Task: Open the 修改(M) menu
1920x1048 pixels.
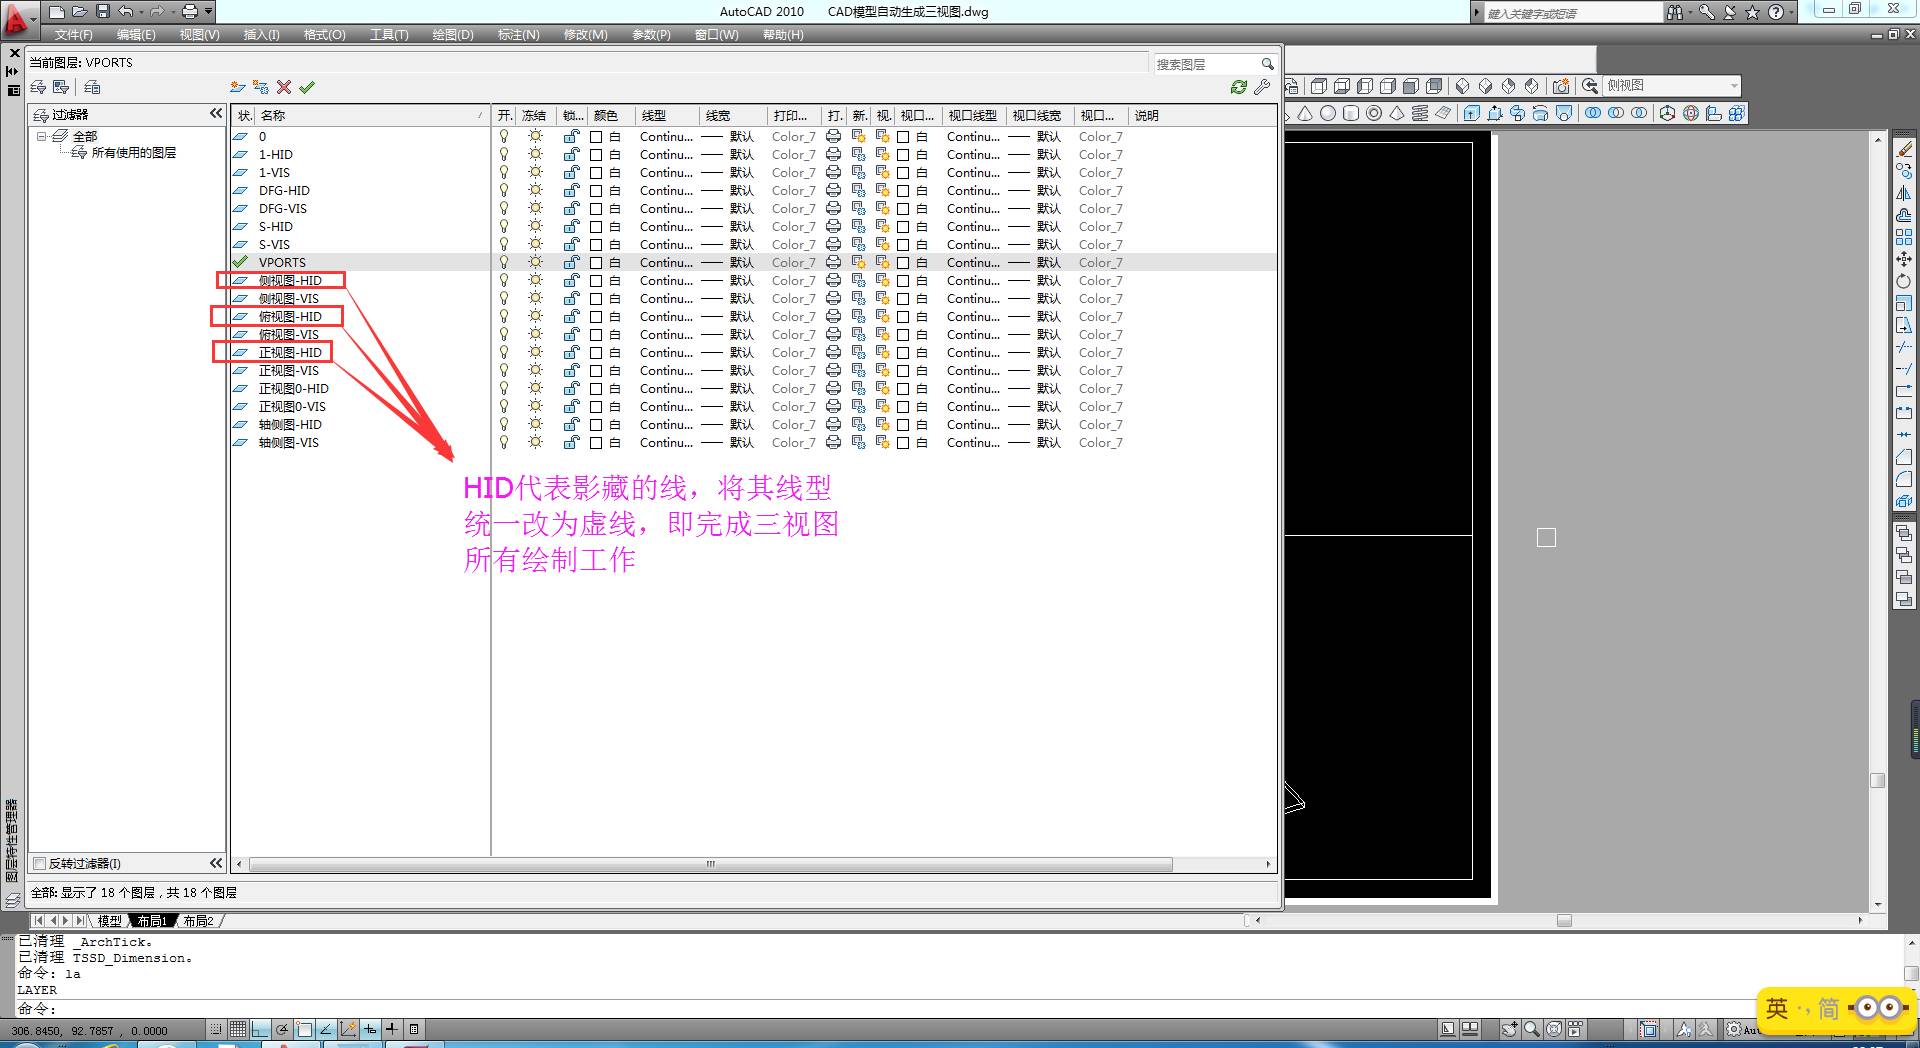Action: coord(585,35)
